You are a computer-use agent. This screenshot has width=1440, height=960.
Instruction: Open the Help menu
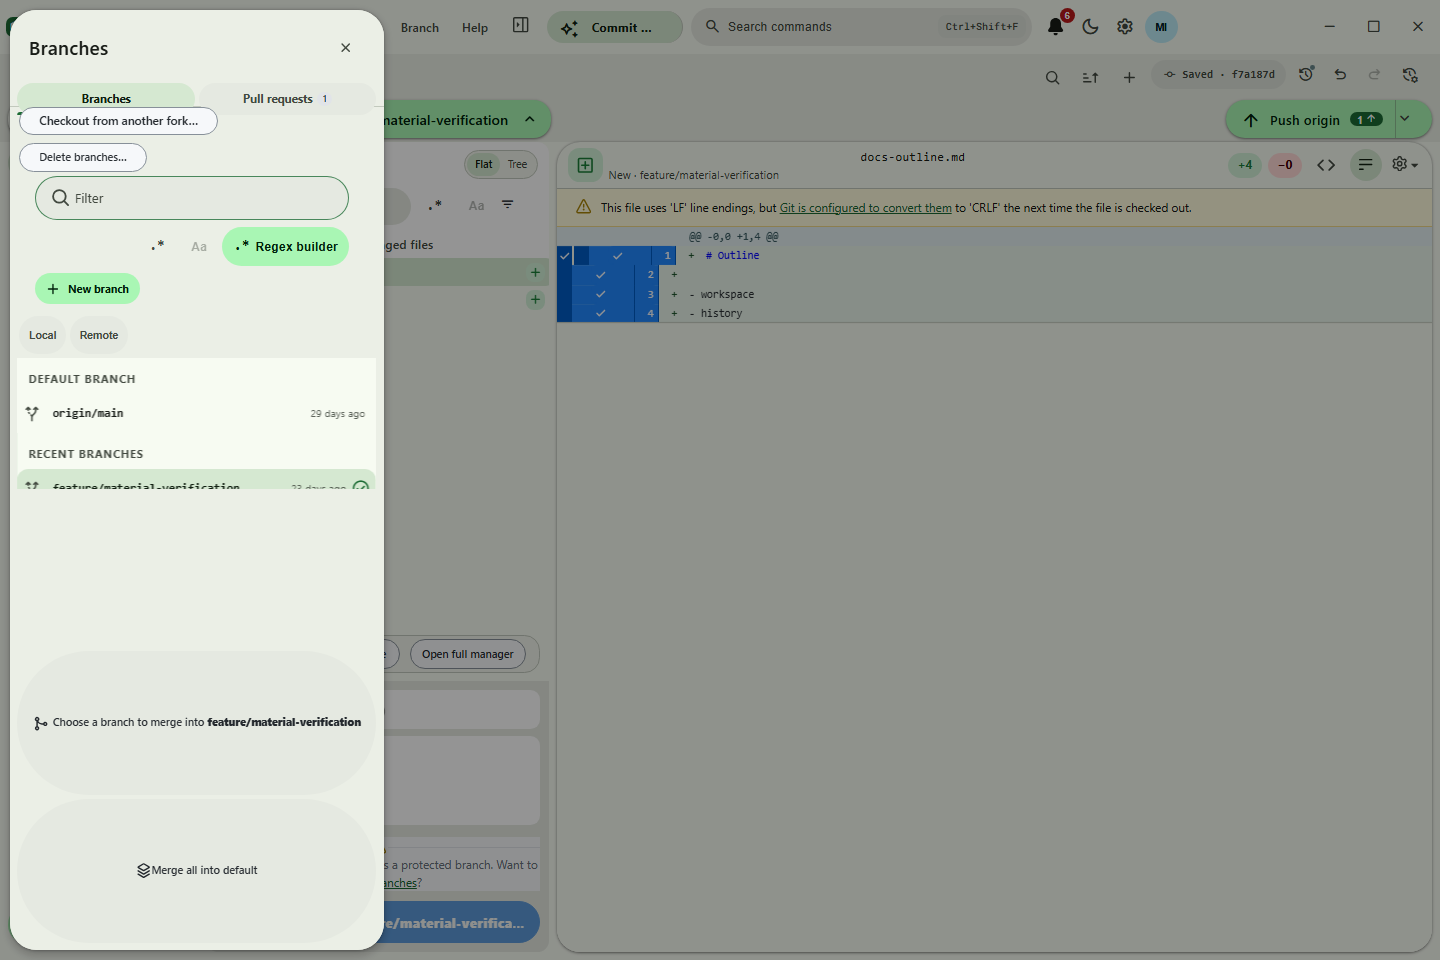coord(475,28)
